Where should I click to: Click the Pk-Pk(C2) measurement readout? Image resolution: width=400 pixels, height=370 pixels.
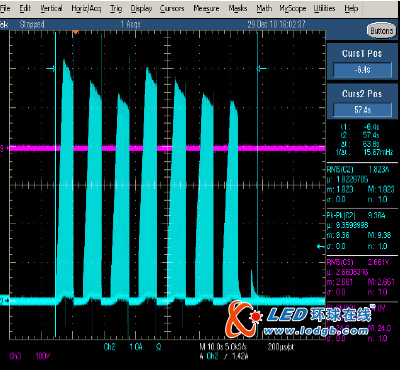[x=357, y=216]
